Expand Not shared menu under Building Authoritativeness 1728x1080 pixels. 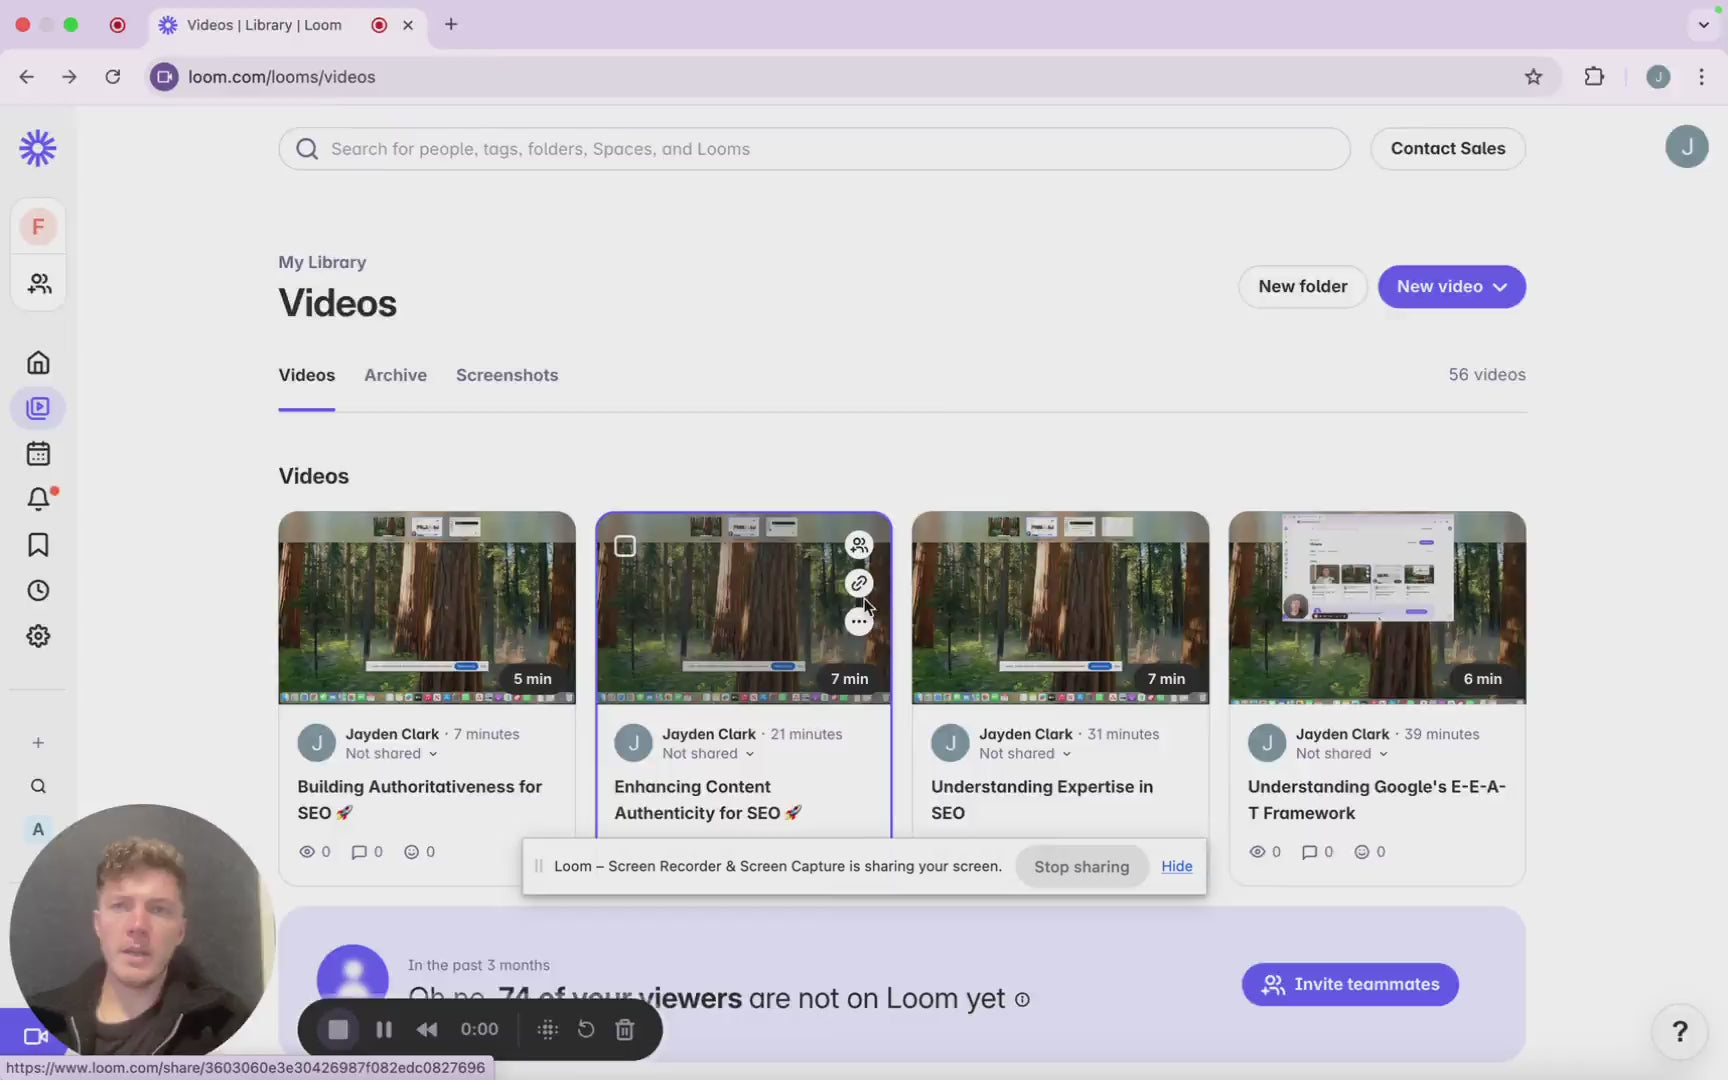pos(391,754)
